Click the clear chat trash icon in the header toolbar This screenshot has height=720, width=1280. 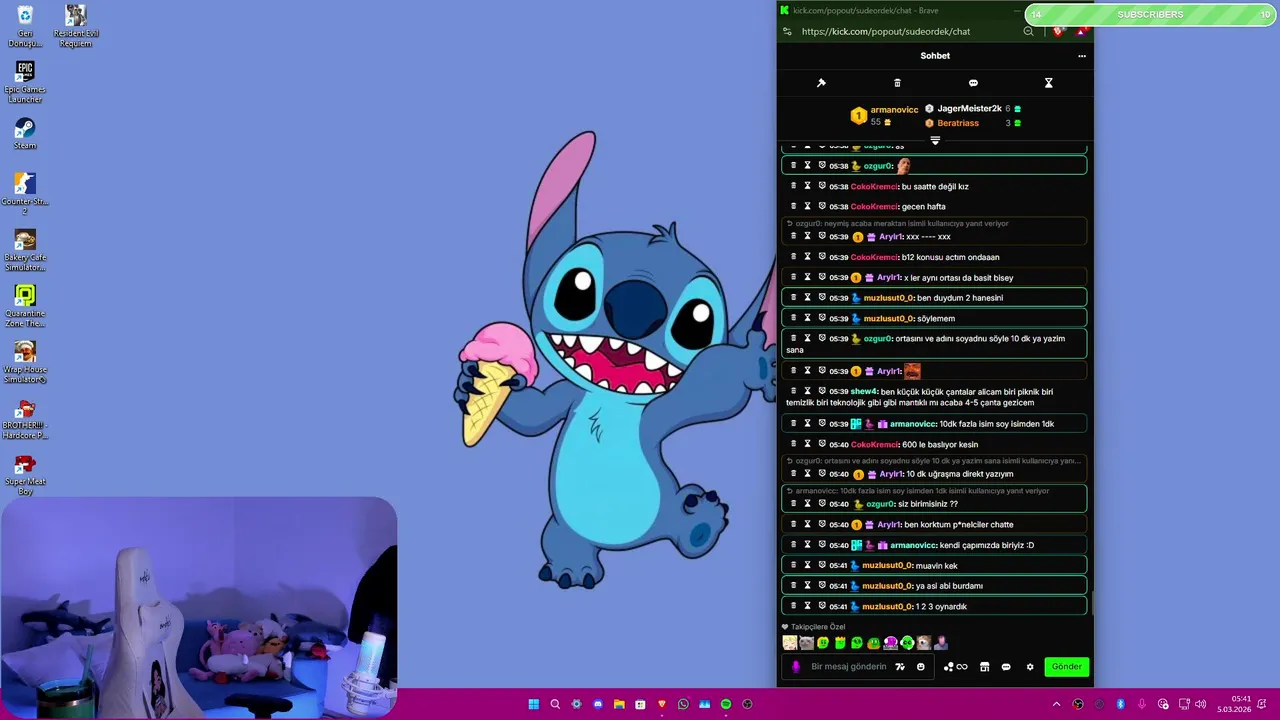897,83
